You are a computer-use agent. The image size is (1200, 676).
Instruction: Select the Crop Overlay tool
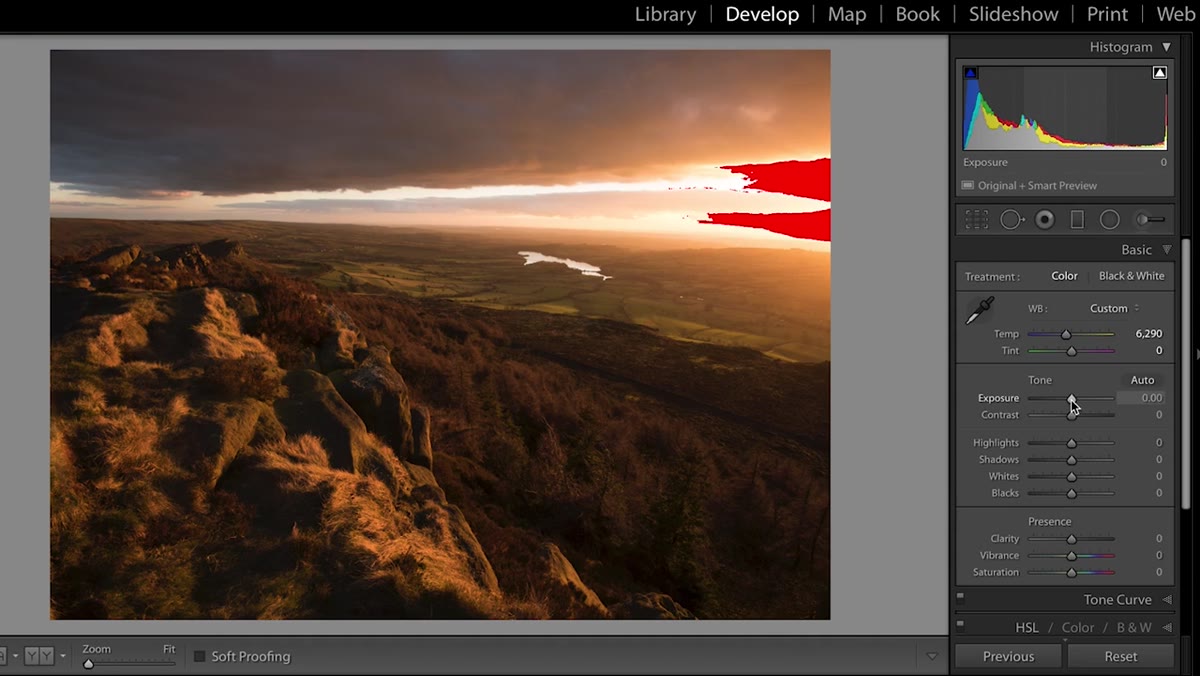tap(977, 219)
